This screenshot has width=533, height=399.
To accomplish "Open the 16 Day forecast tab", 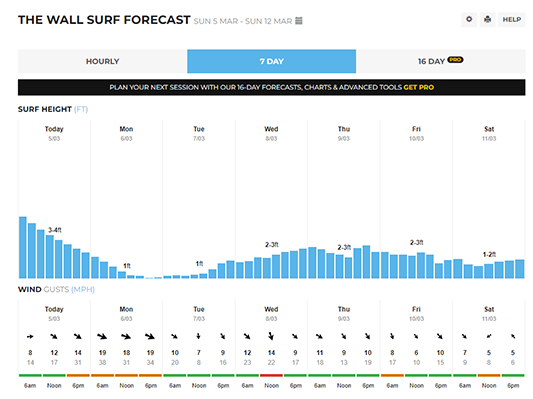I will click(441, 62).
